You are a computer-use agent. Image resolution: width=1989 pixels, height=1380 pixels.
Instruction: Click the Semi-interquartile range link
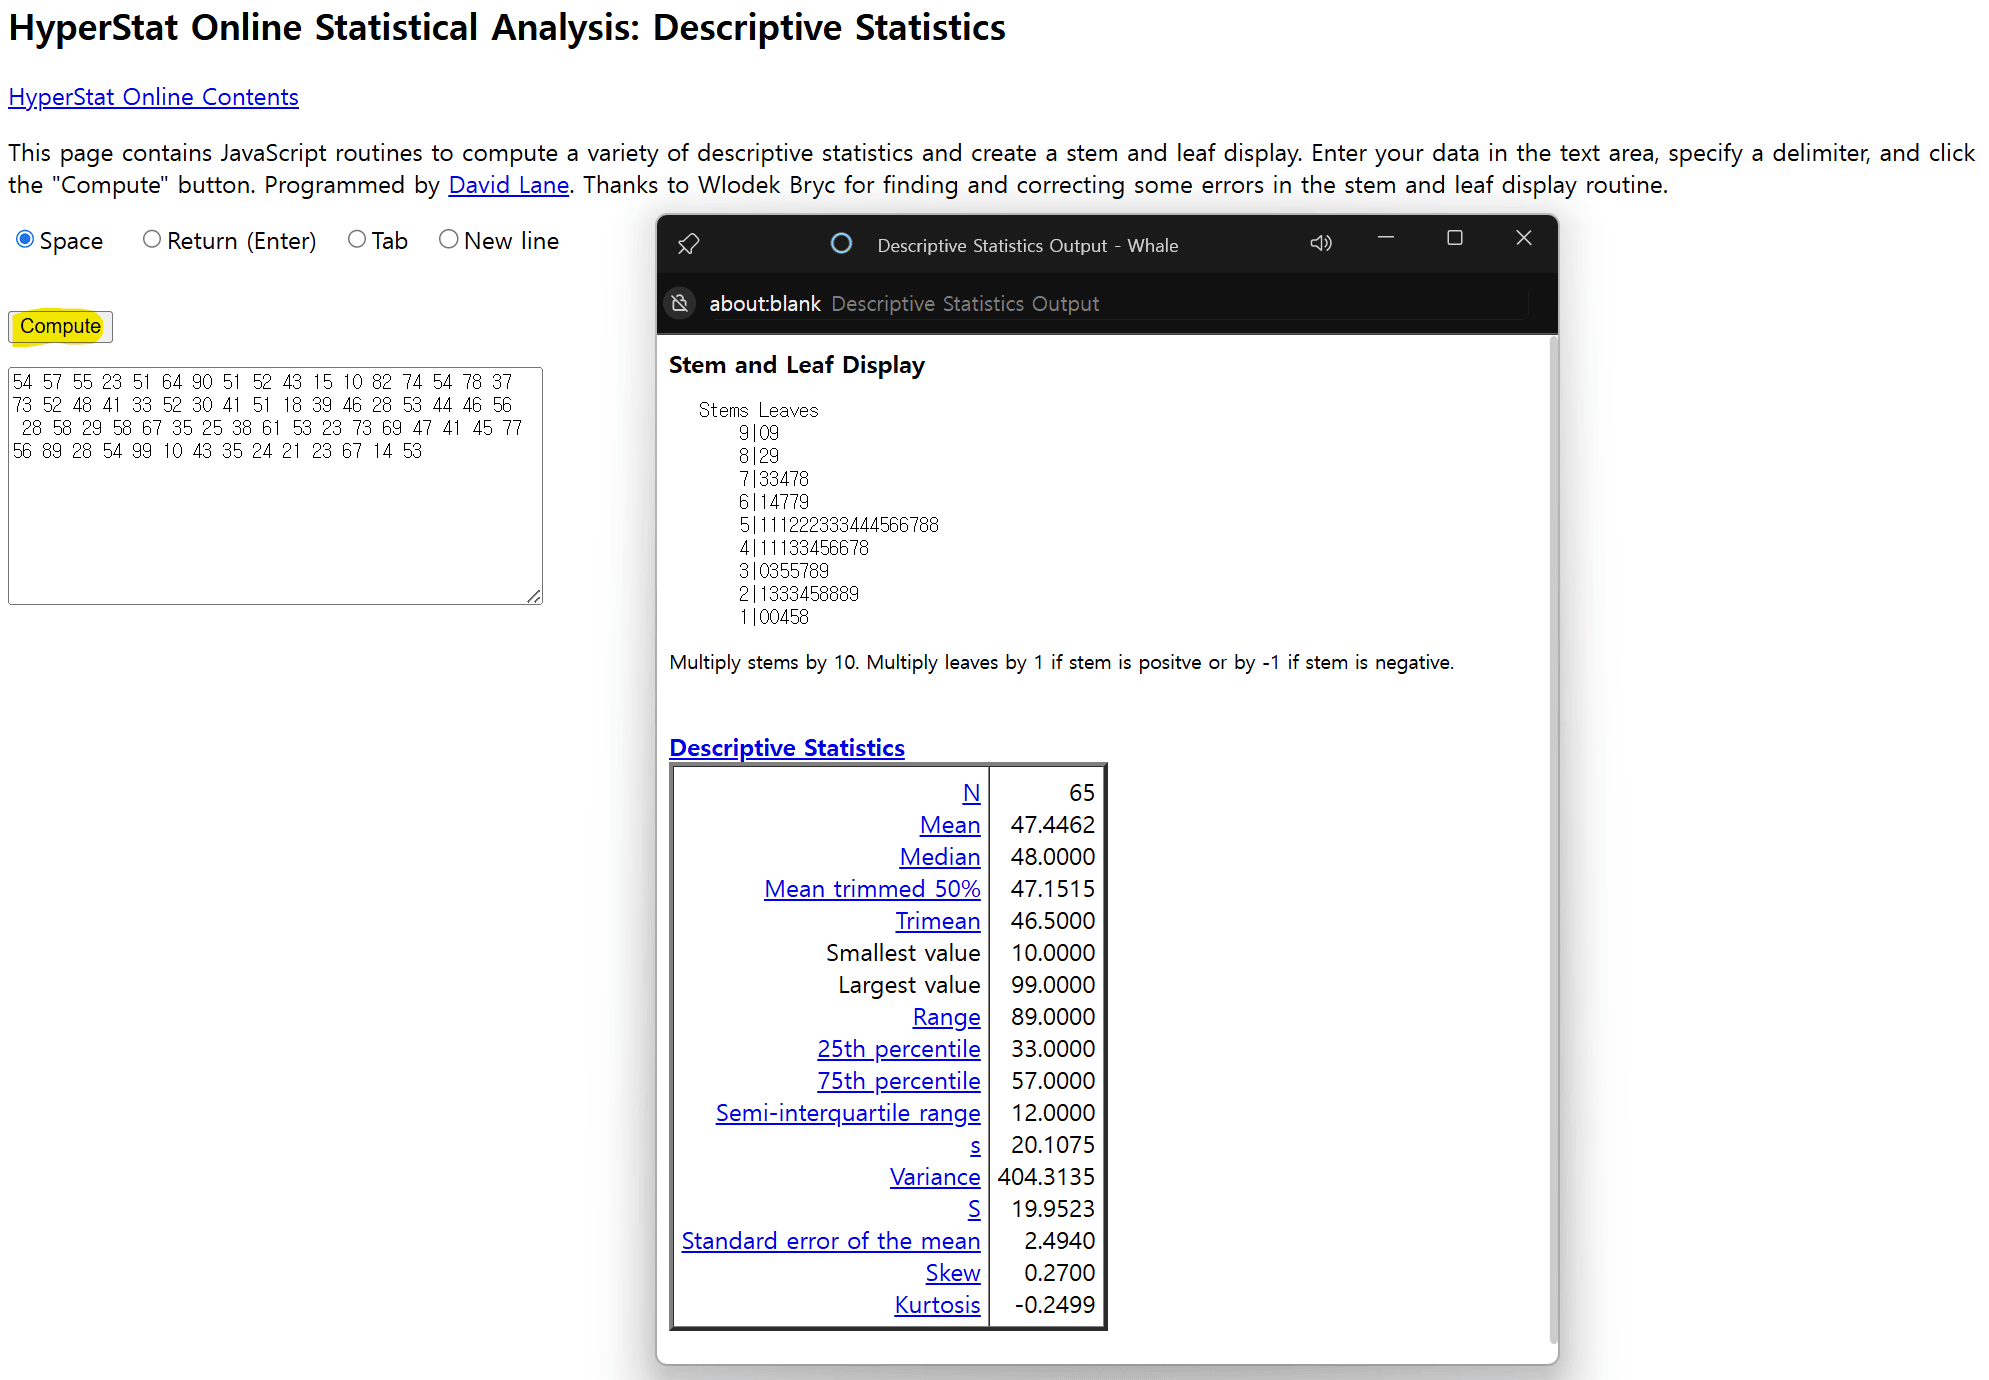[847, 1113]
